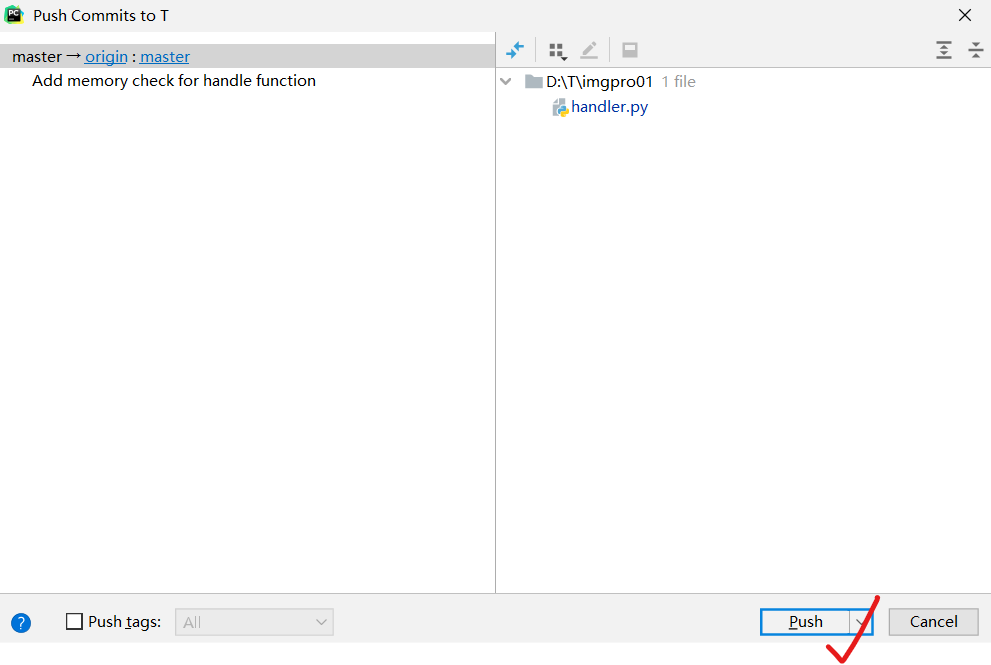
Task: Select the 'Add memory check for handle function' commit
Action: point(174,81)
